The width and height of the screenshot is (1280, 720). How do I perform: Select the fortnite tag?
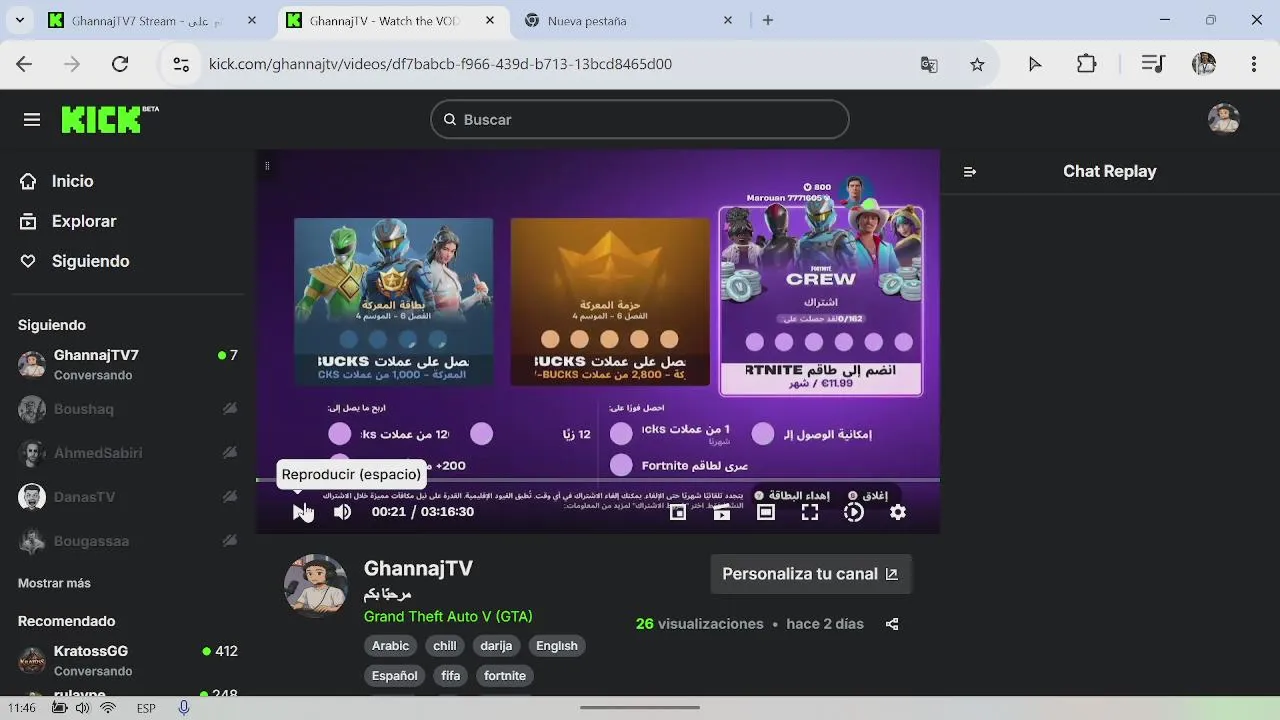tap(505, 676)
